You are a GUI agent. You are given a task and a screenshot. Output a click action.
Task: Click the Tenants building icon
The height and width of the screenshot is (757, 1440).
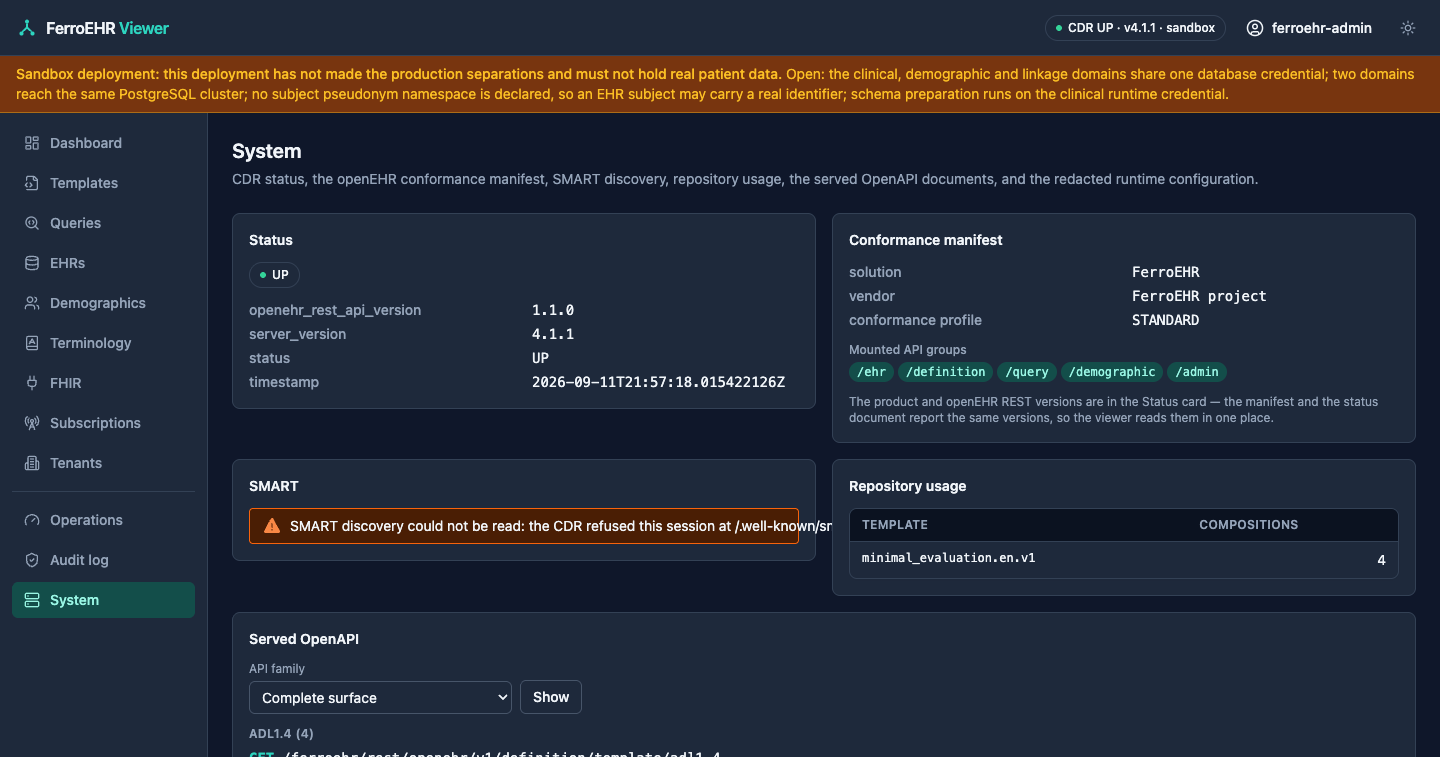coord(32,463)
